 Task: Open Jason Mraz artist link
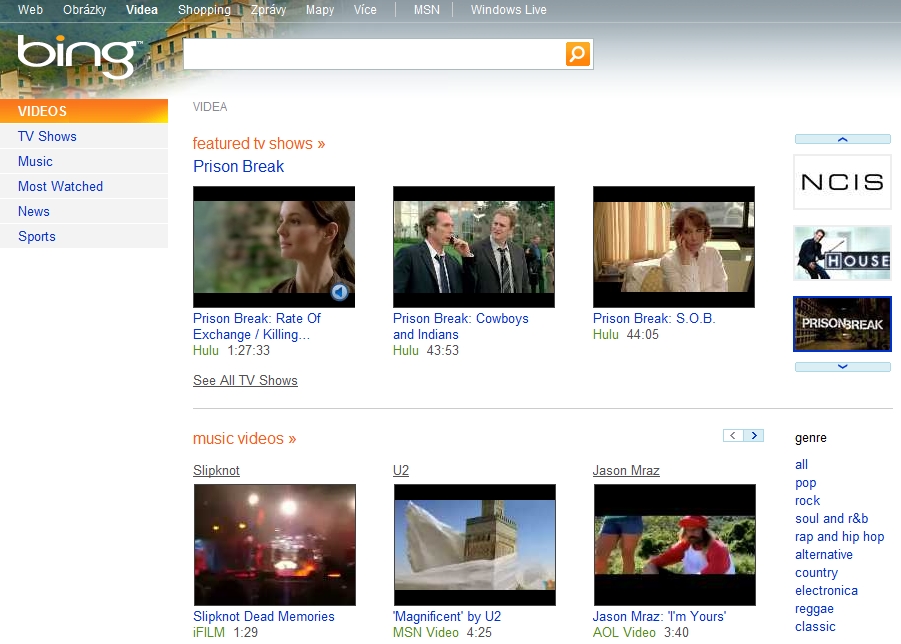tap(626, 471)
